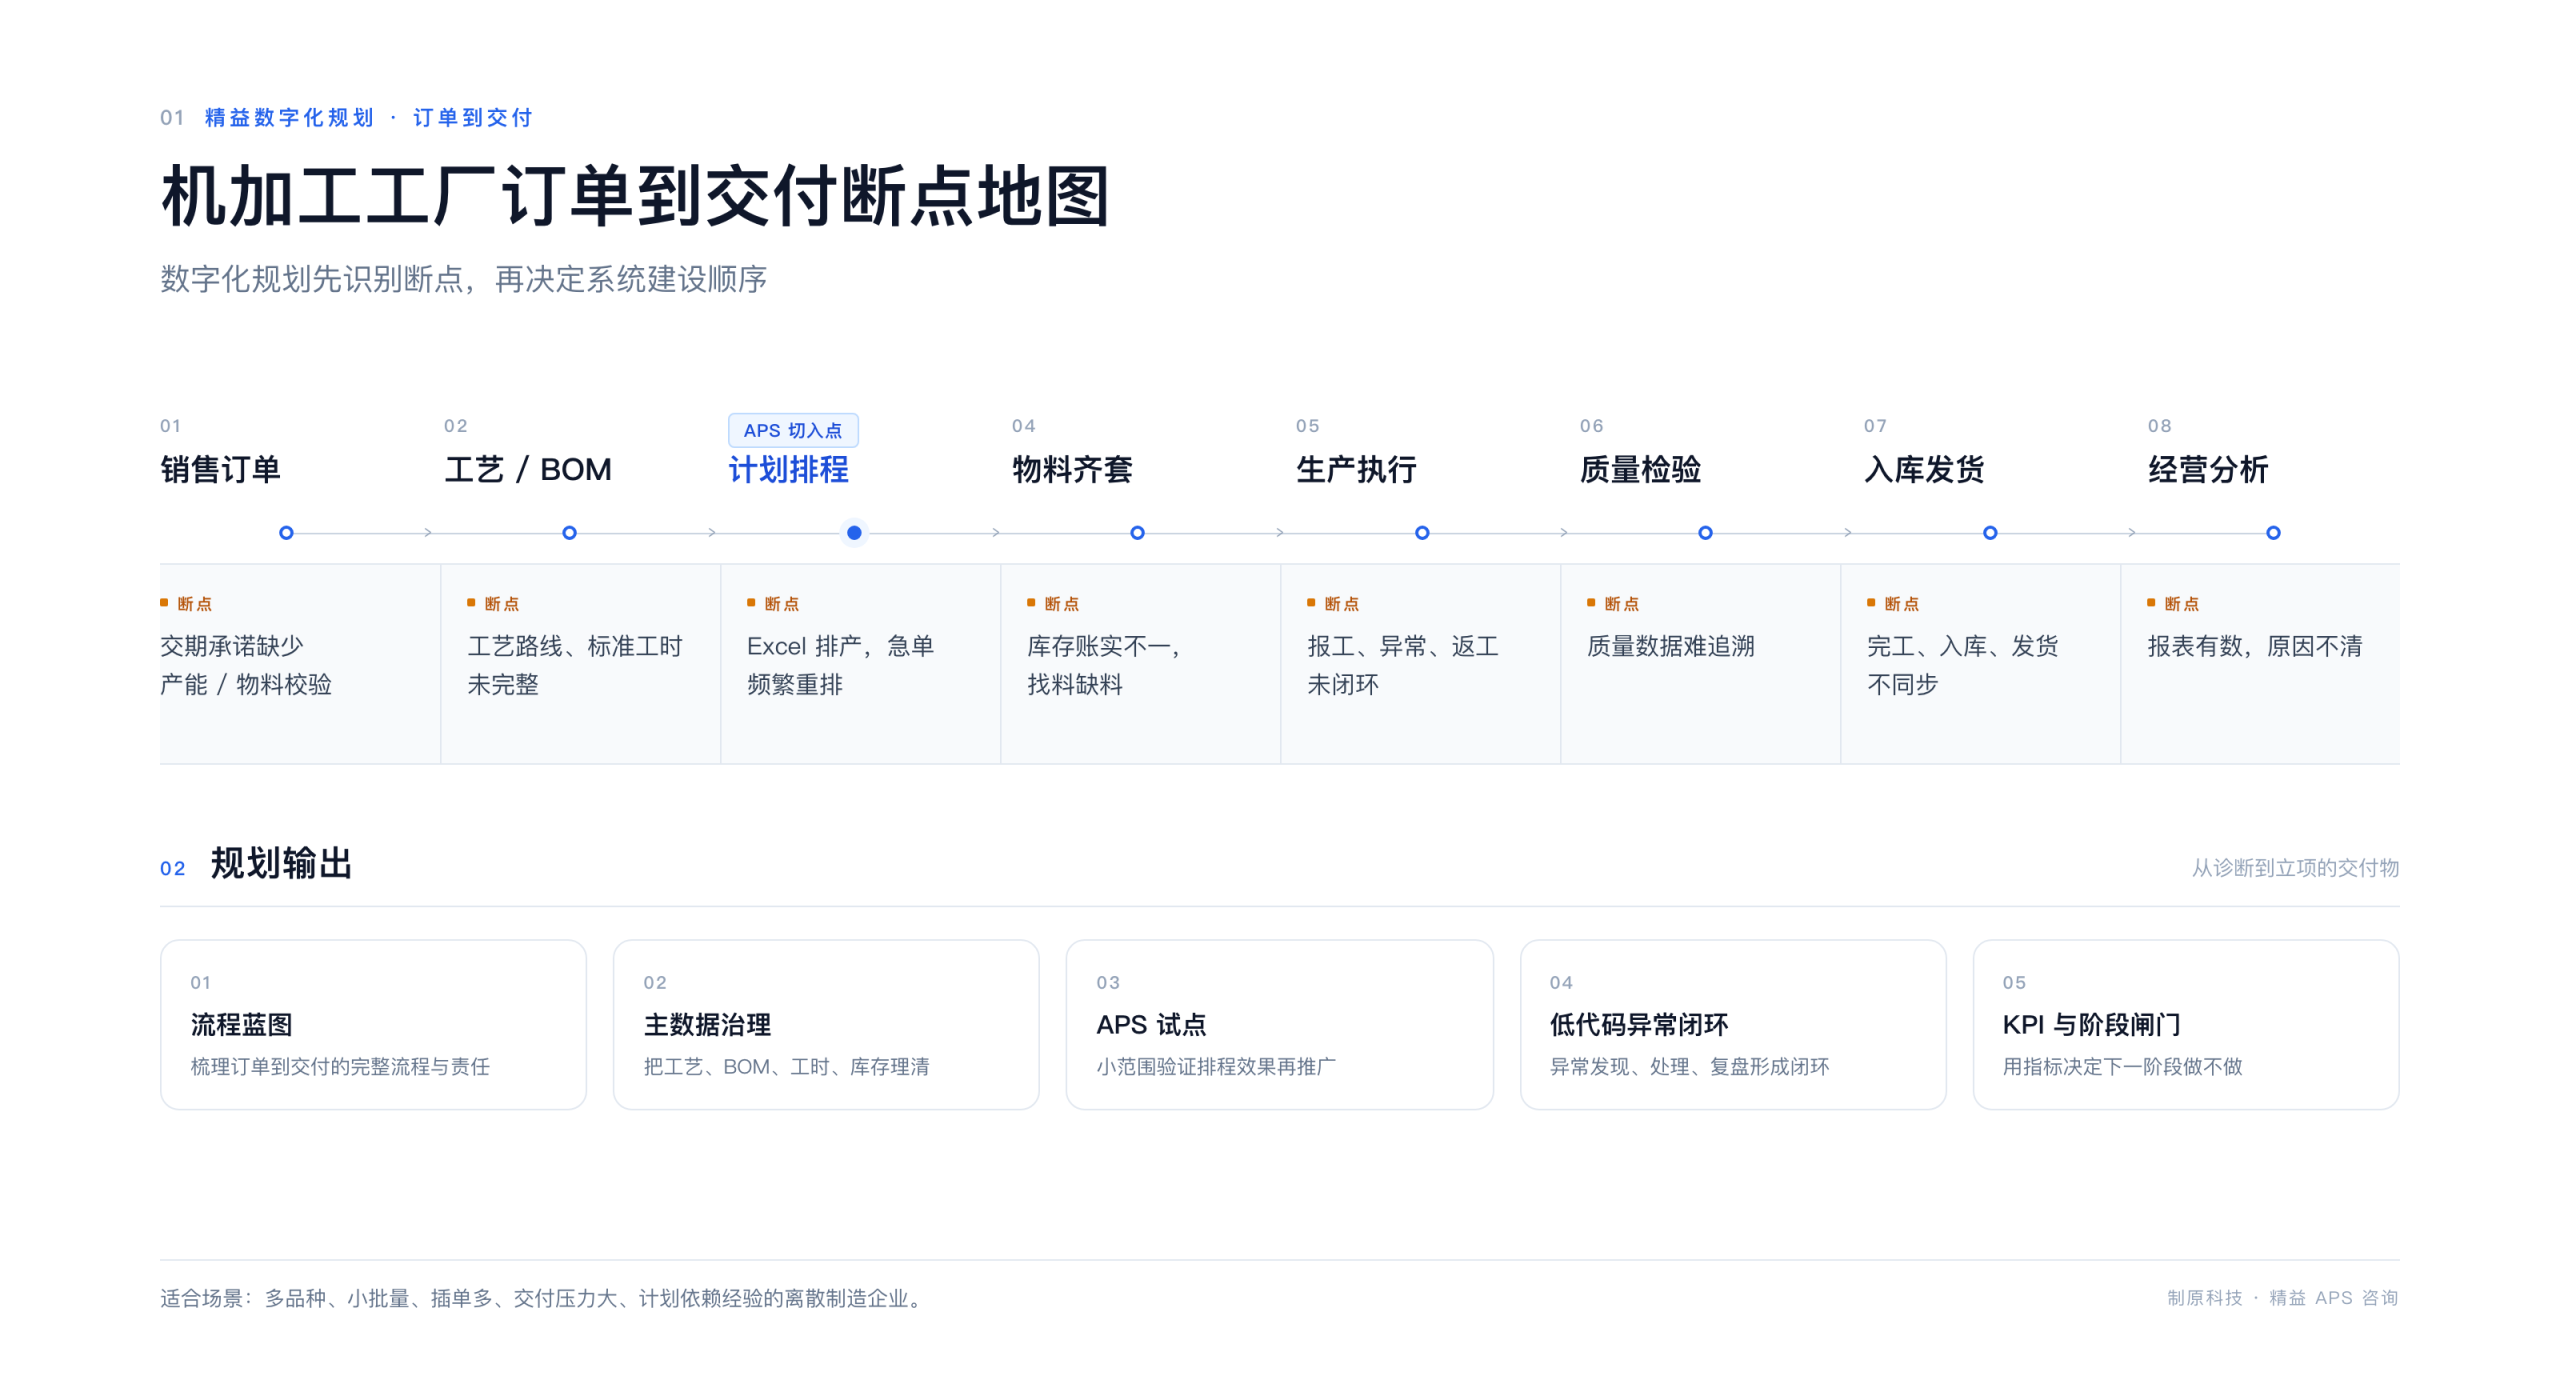Open the 流程蓝图 output card
2560x1376 pixels.
373,1024
